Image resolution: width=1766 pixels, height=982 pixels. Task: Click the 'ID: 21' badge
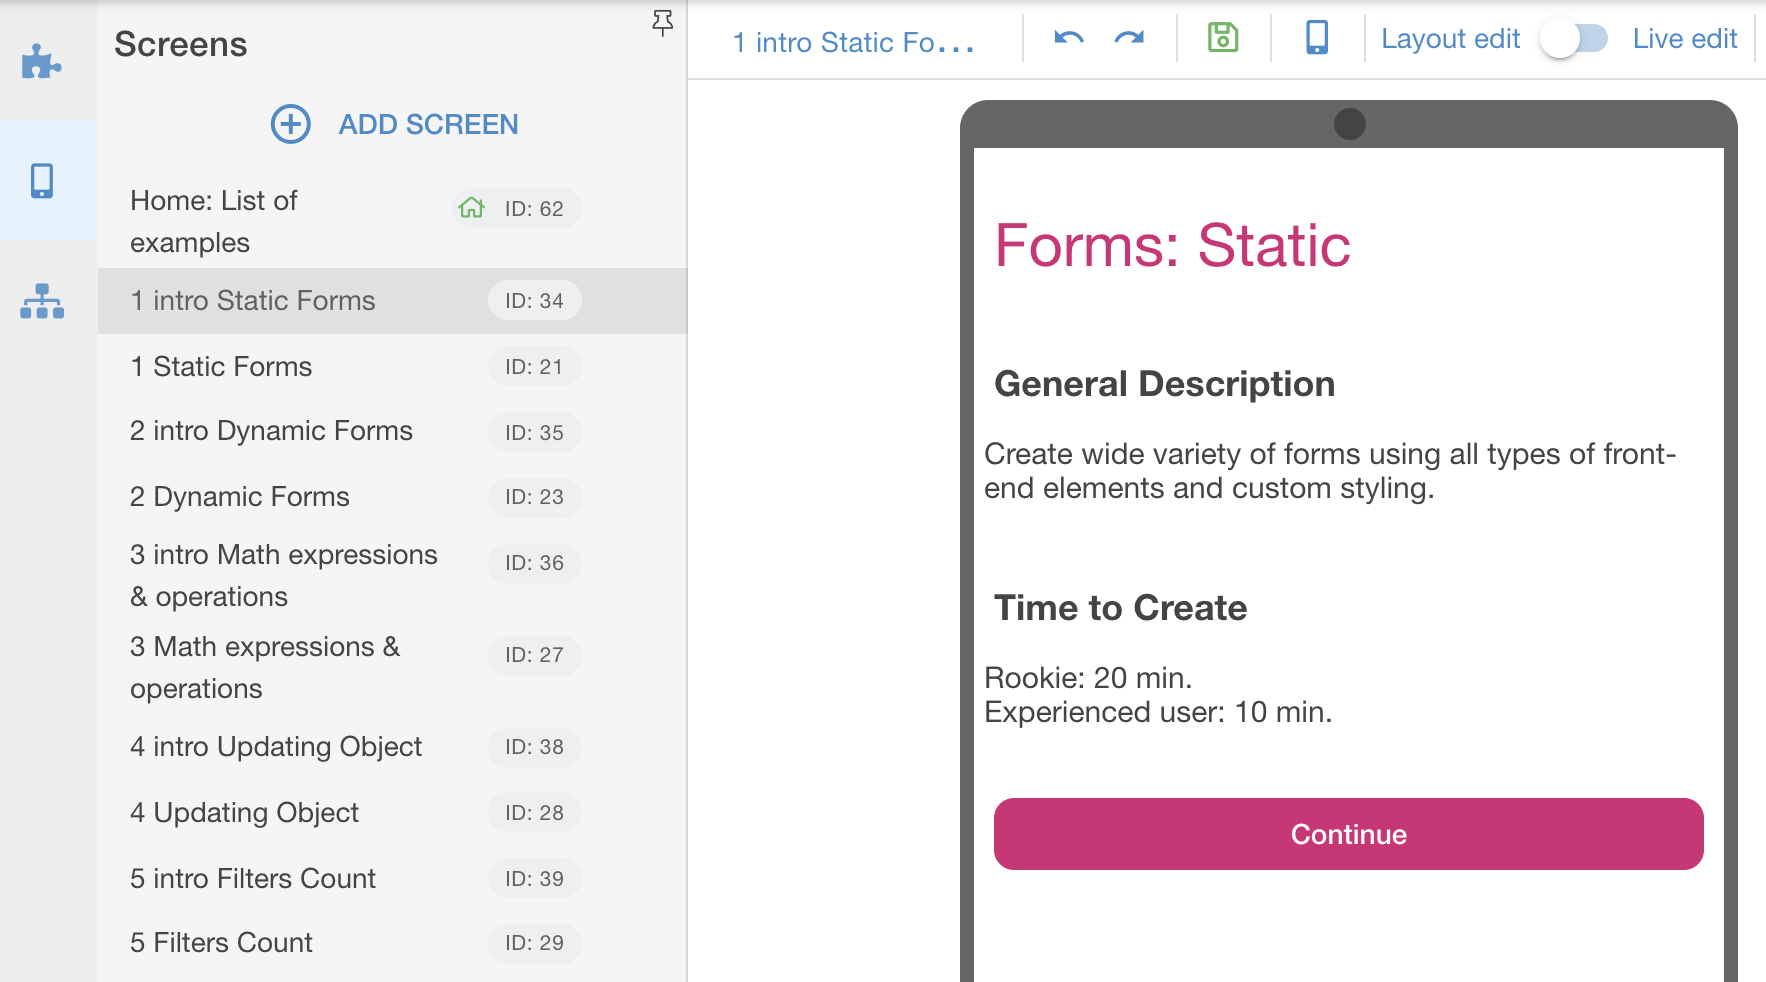tap(534, 367)
